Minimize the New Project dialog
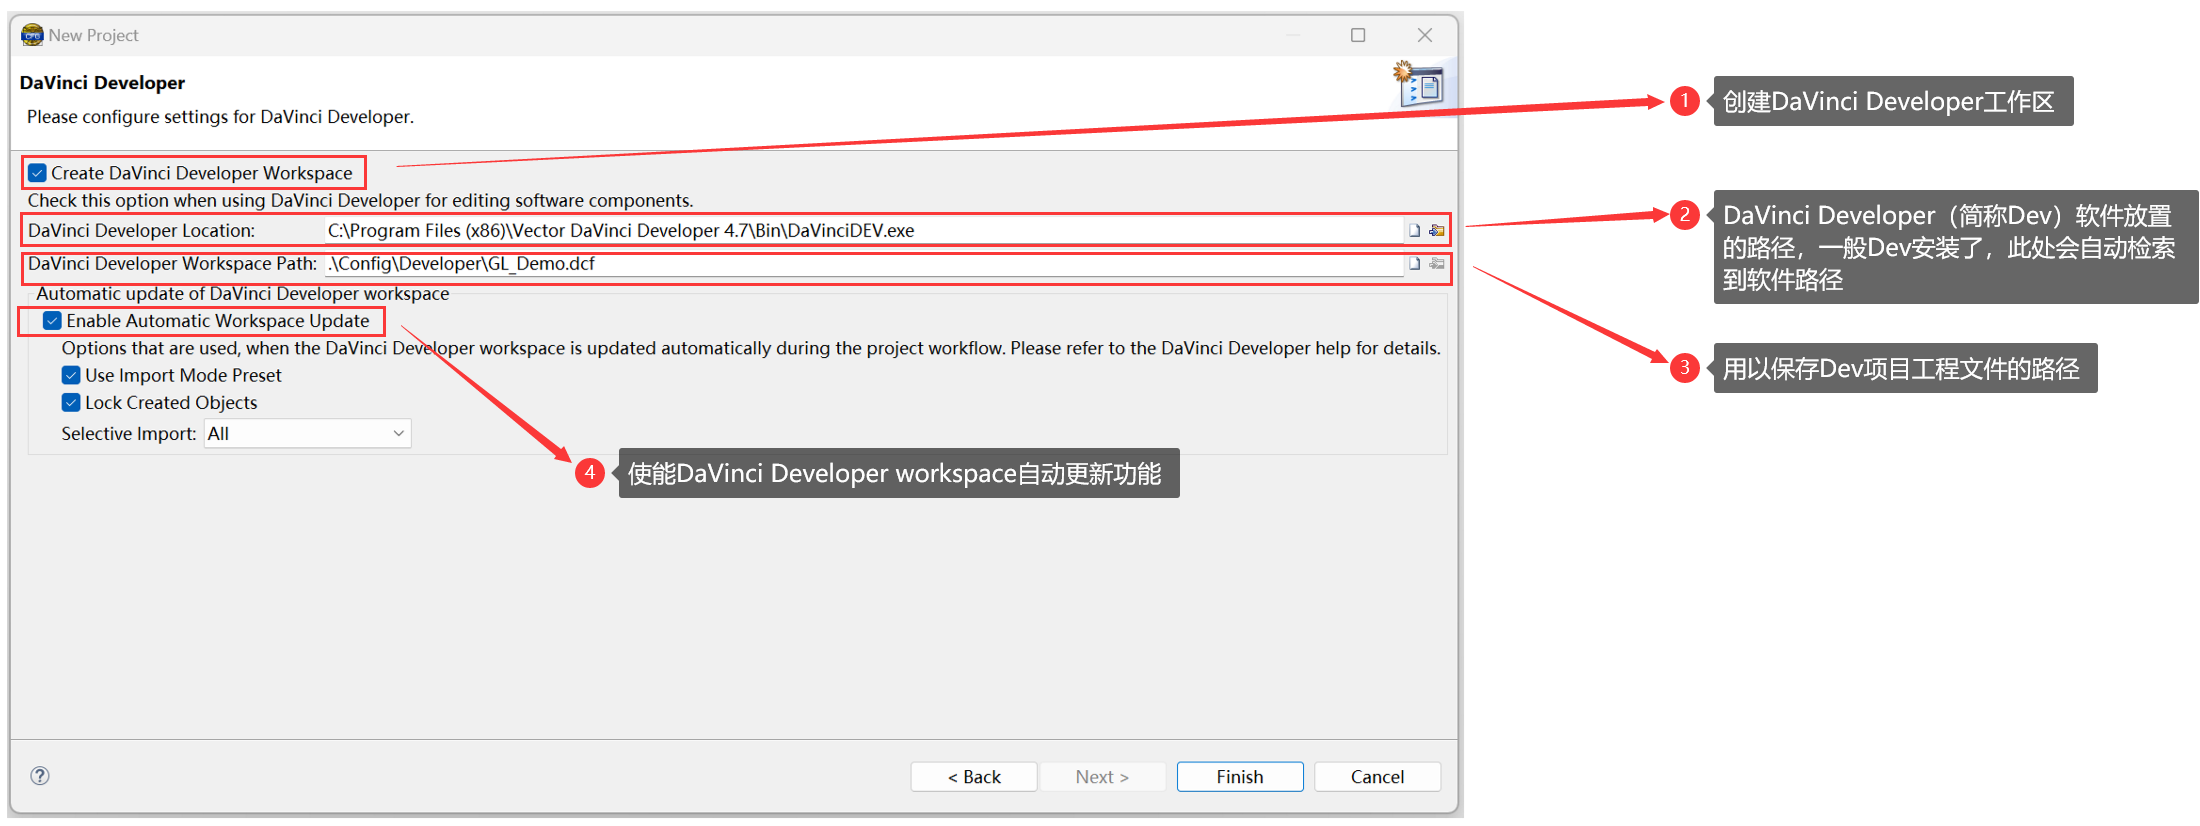 click(1293, 35)
